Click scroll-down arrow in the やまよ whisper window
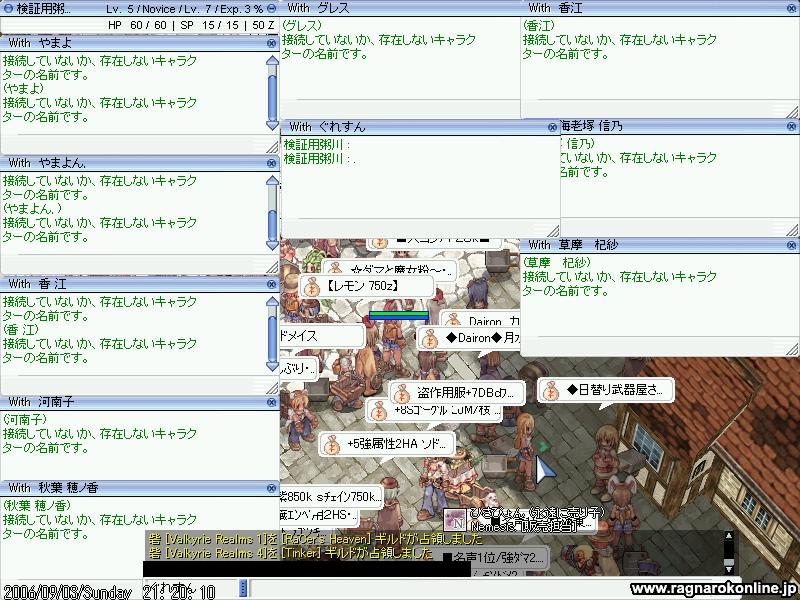The height and width of the screenshot is (600, 800). tap(272, 125)
